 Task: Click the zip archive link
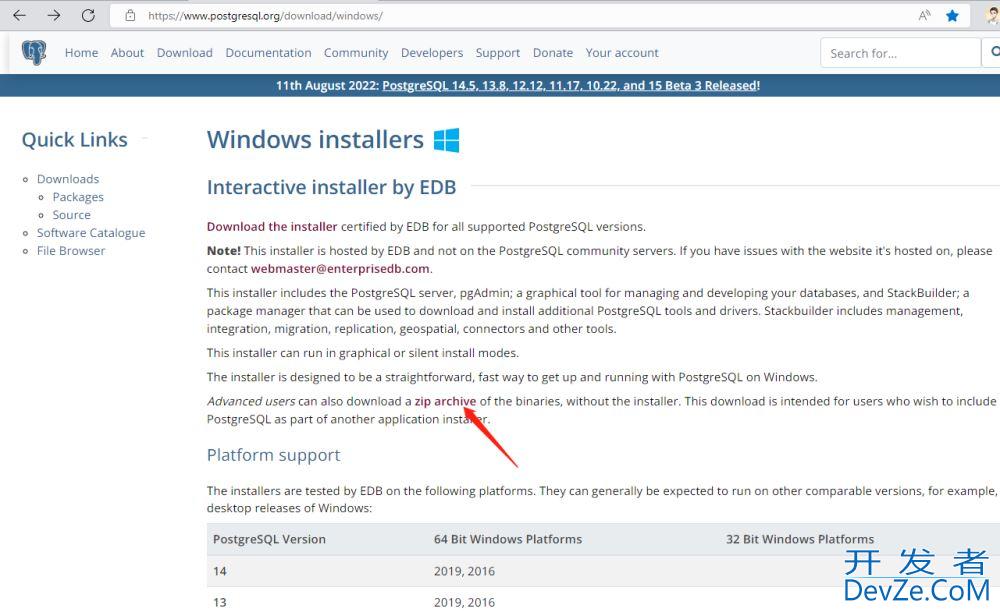[445, 401]
